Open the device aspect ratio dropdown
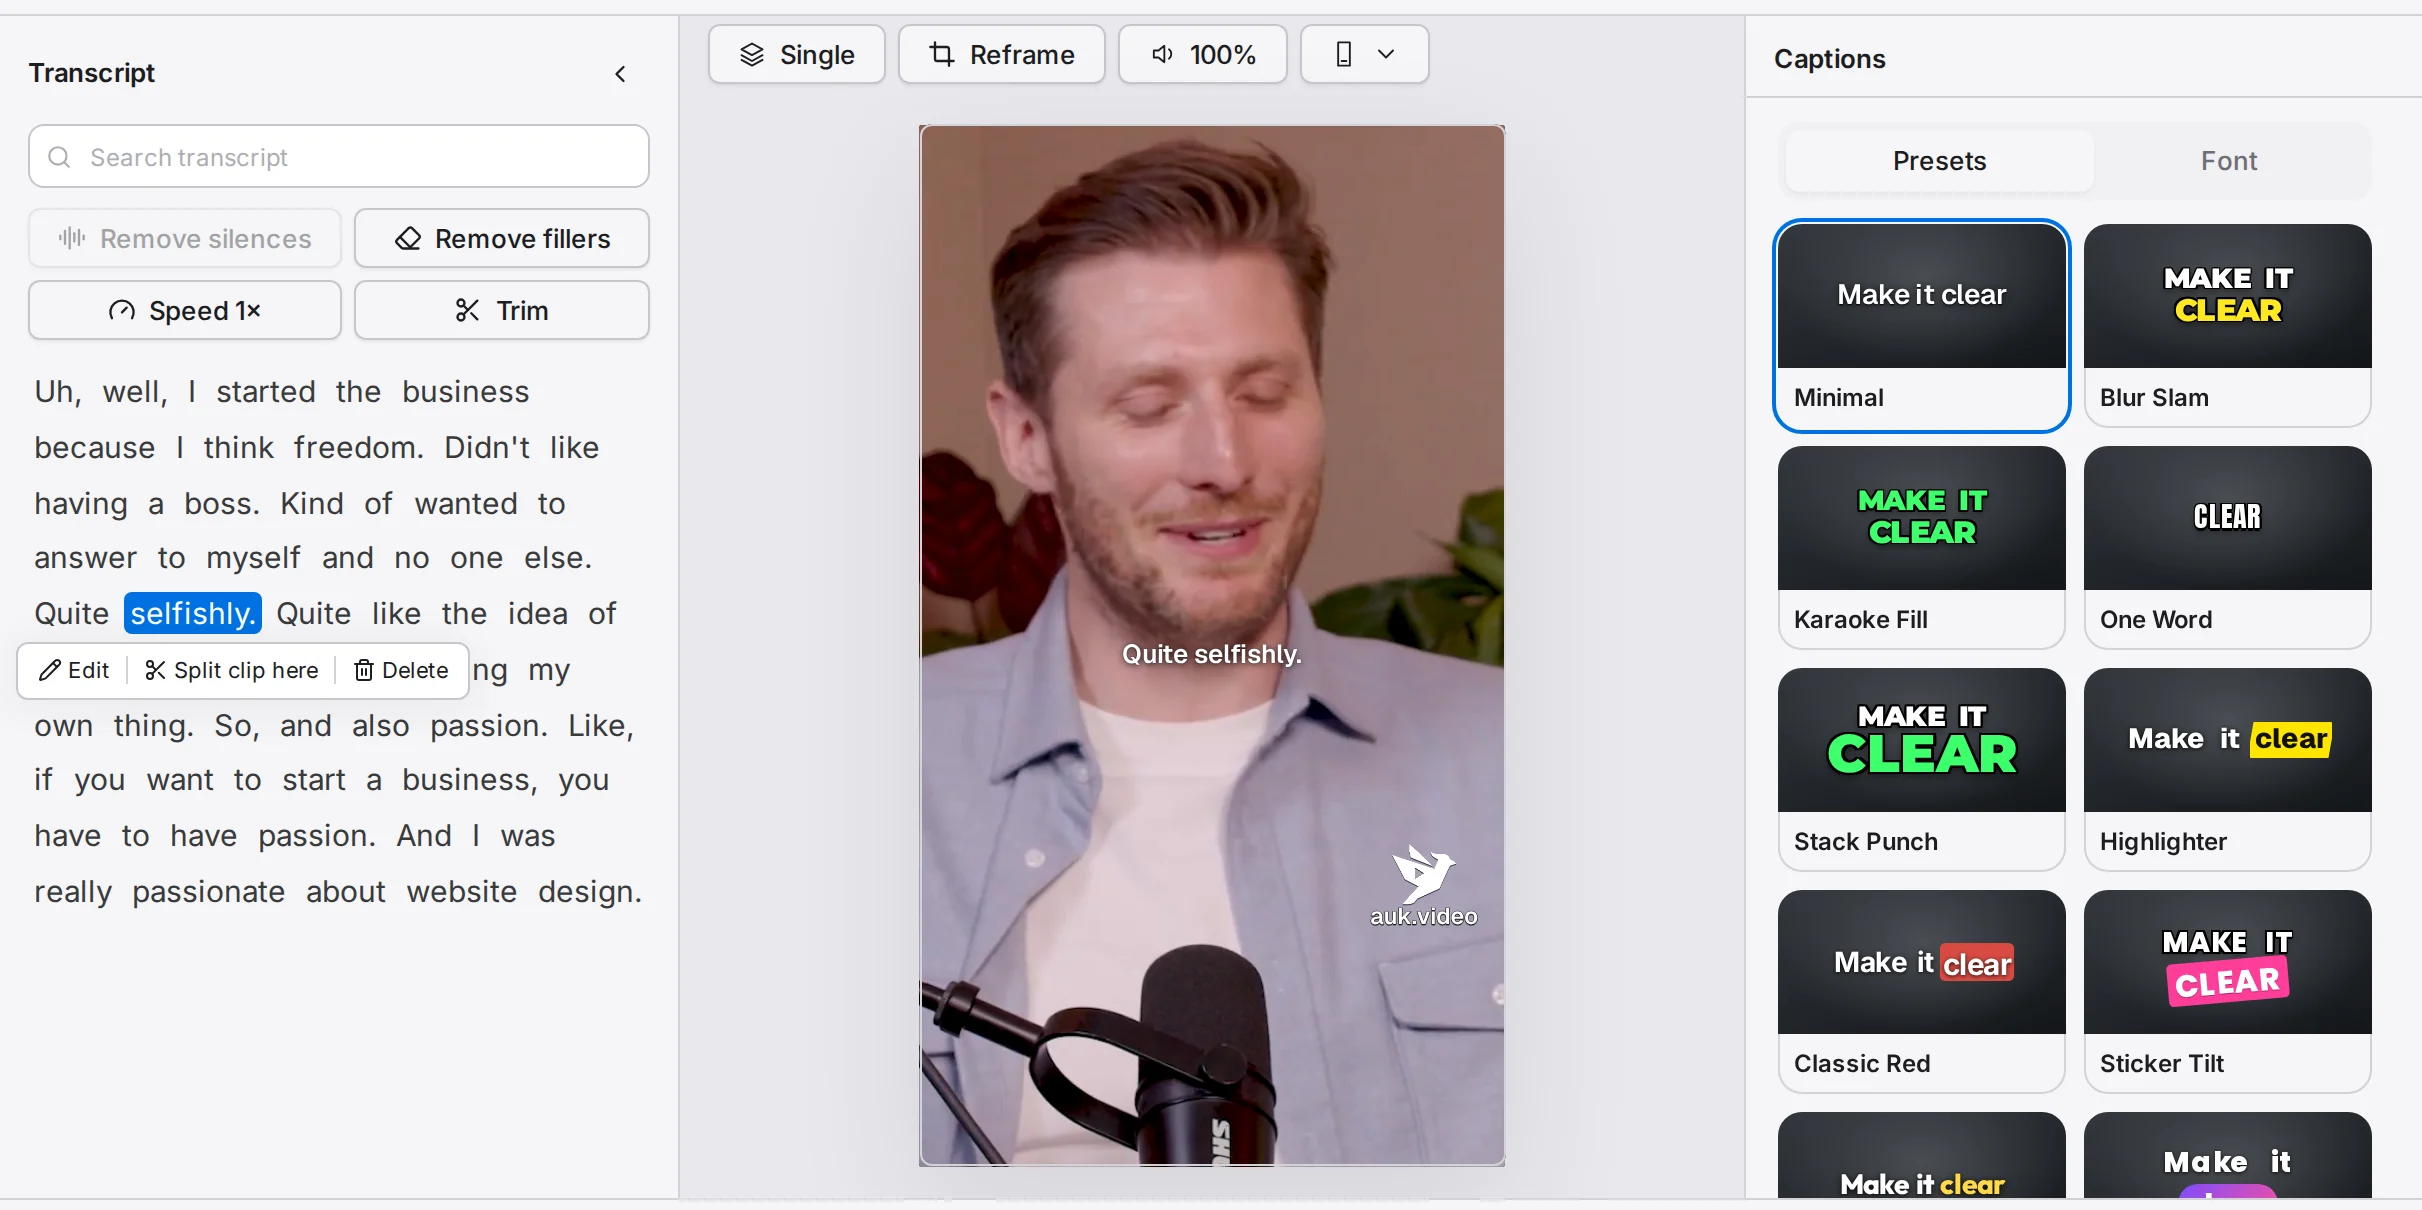The width and height of the screenshot is (2422, 1210). [1365, 55]
